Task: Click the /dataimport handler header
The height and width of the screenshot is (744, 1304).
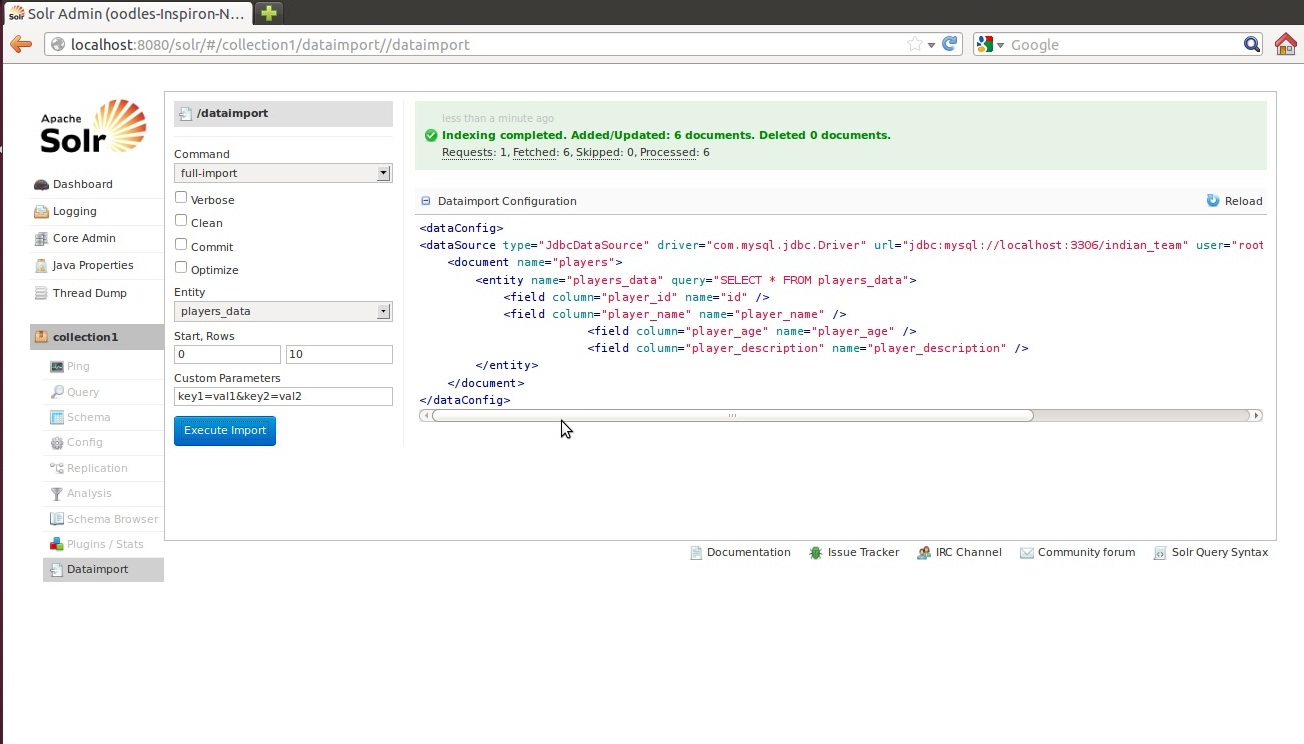Action: 283,114
